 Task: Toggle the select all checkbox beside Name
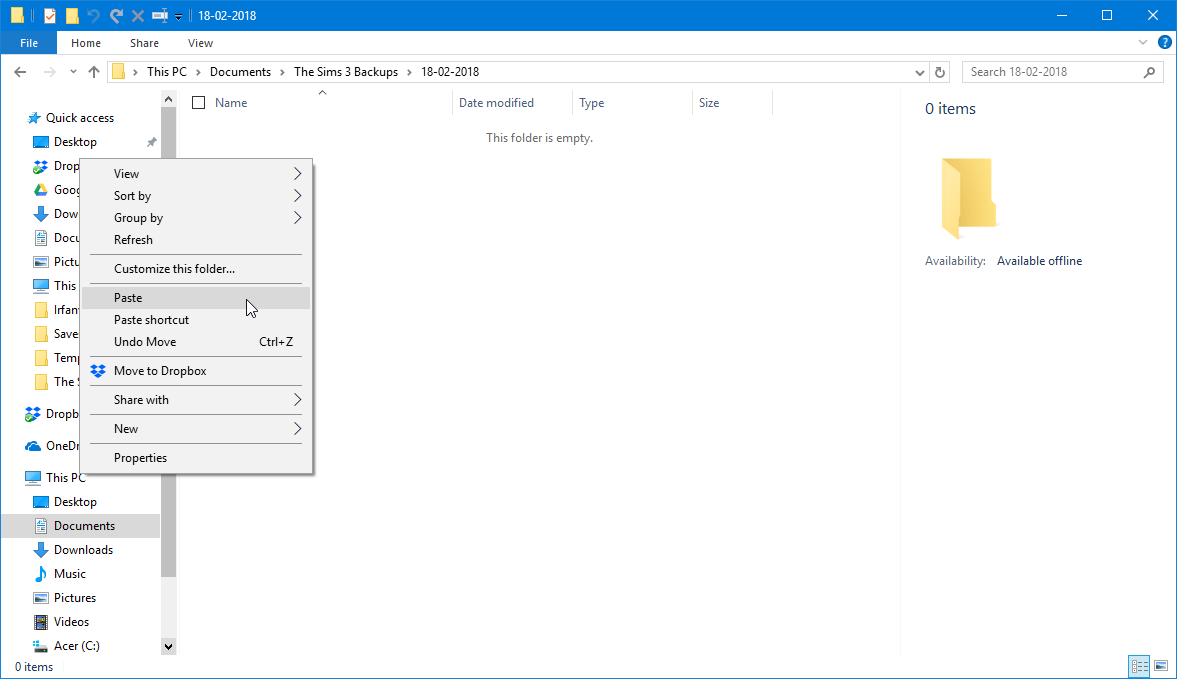tap(198, 103)
